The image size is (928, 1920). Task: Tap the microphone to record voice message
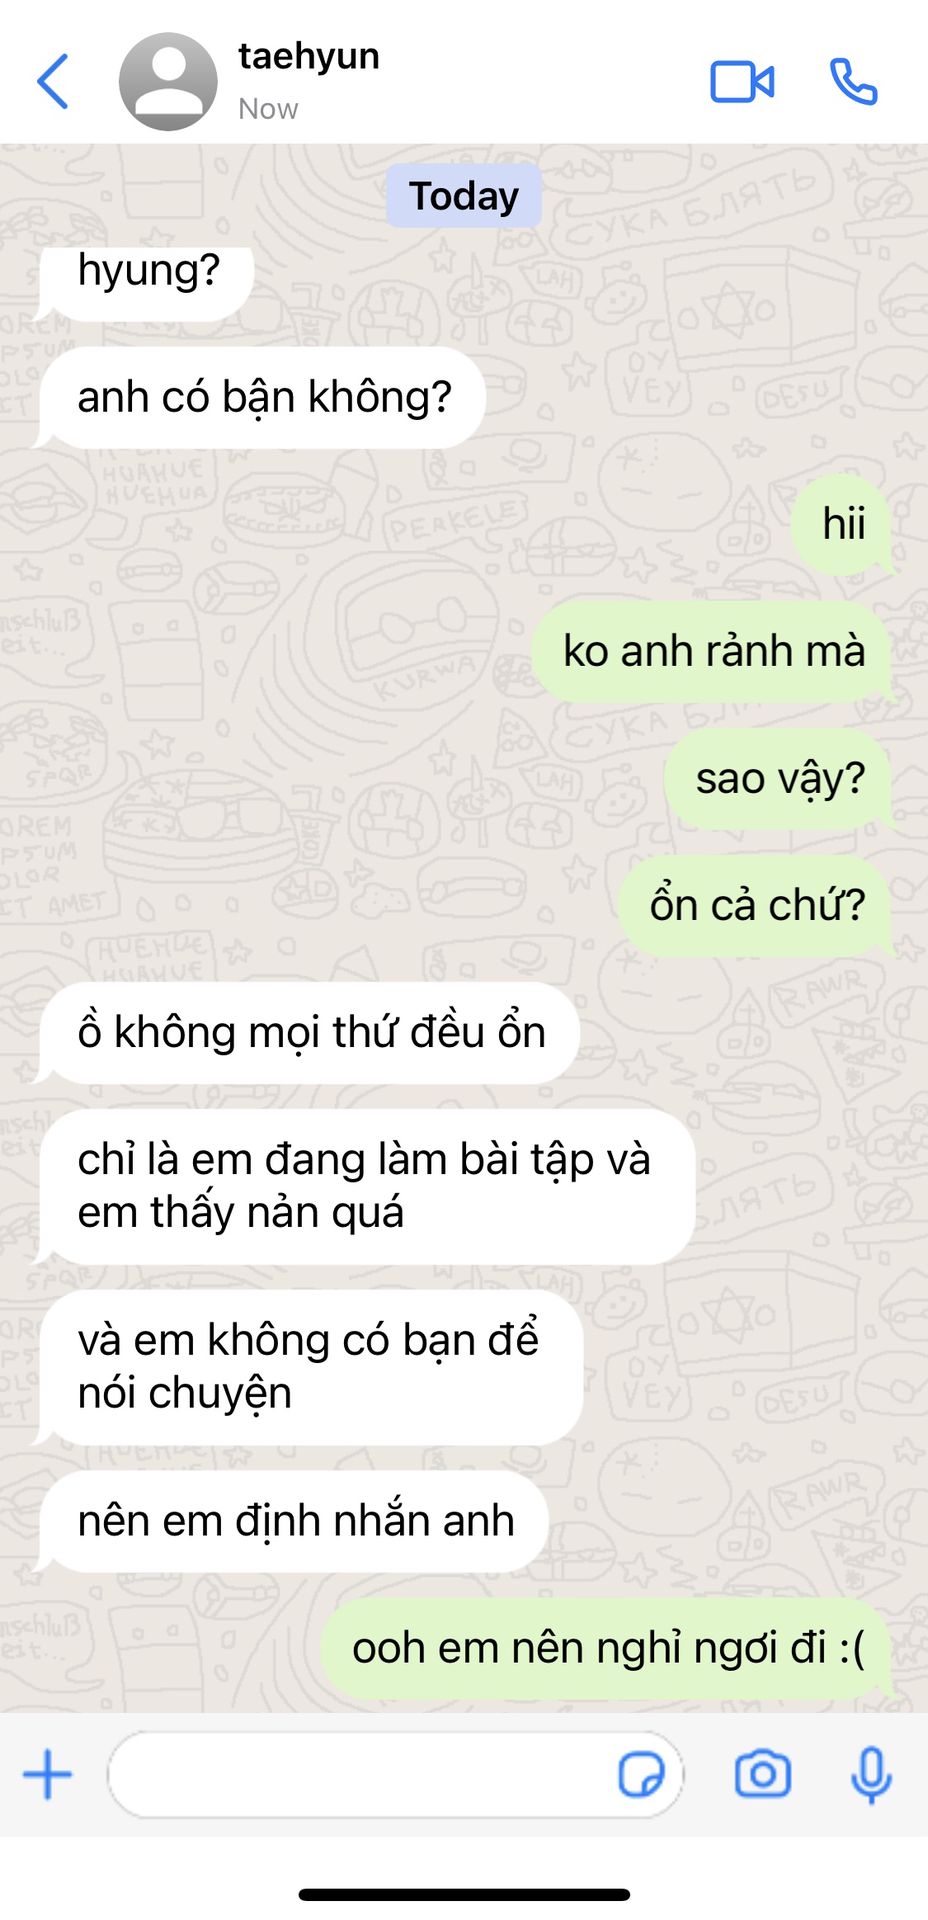coord(871,1775)
